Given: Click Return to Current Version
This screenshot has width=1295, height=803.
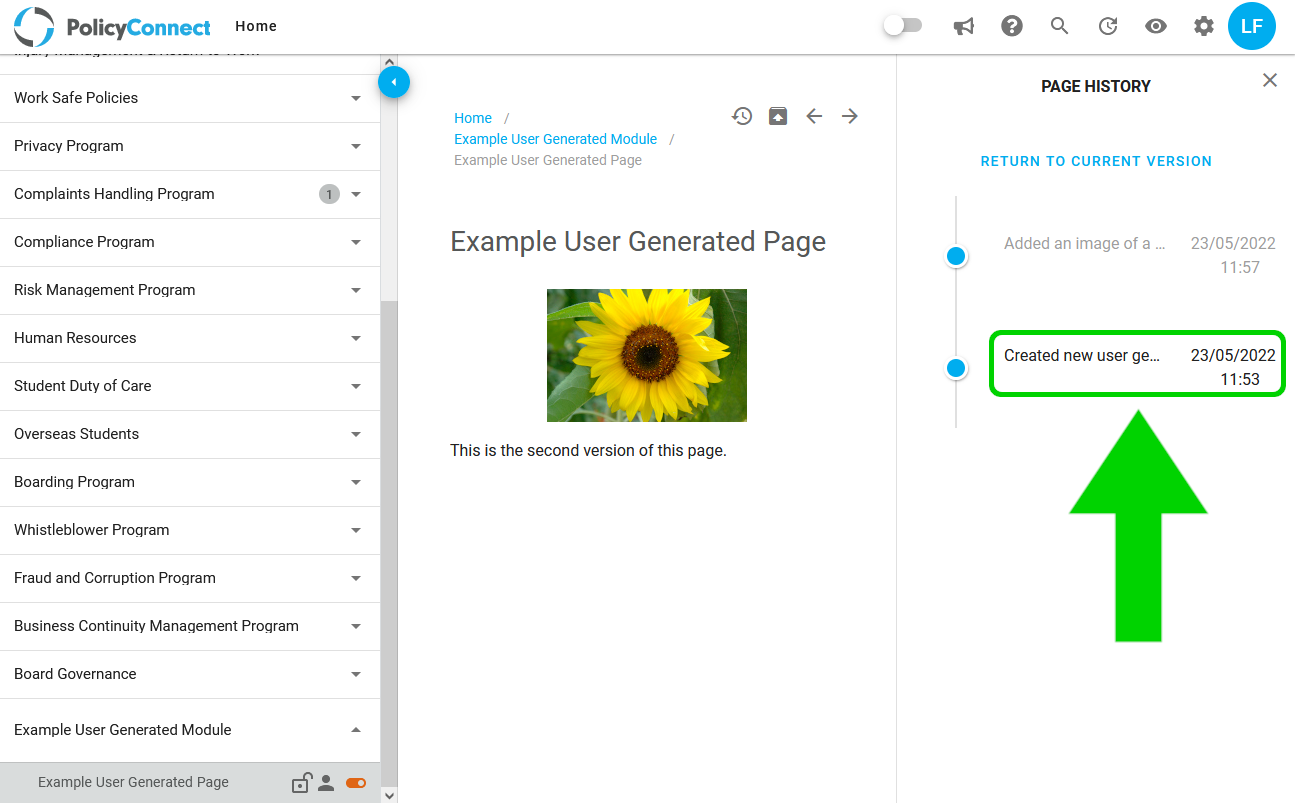Looking at the screenshot, I should (x=1096, y=161).
